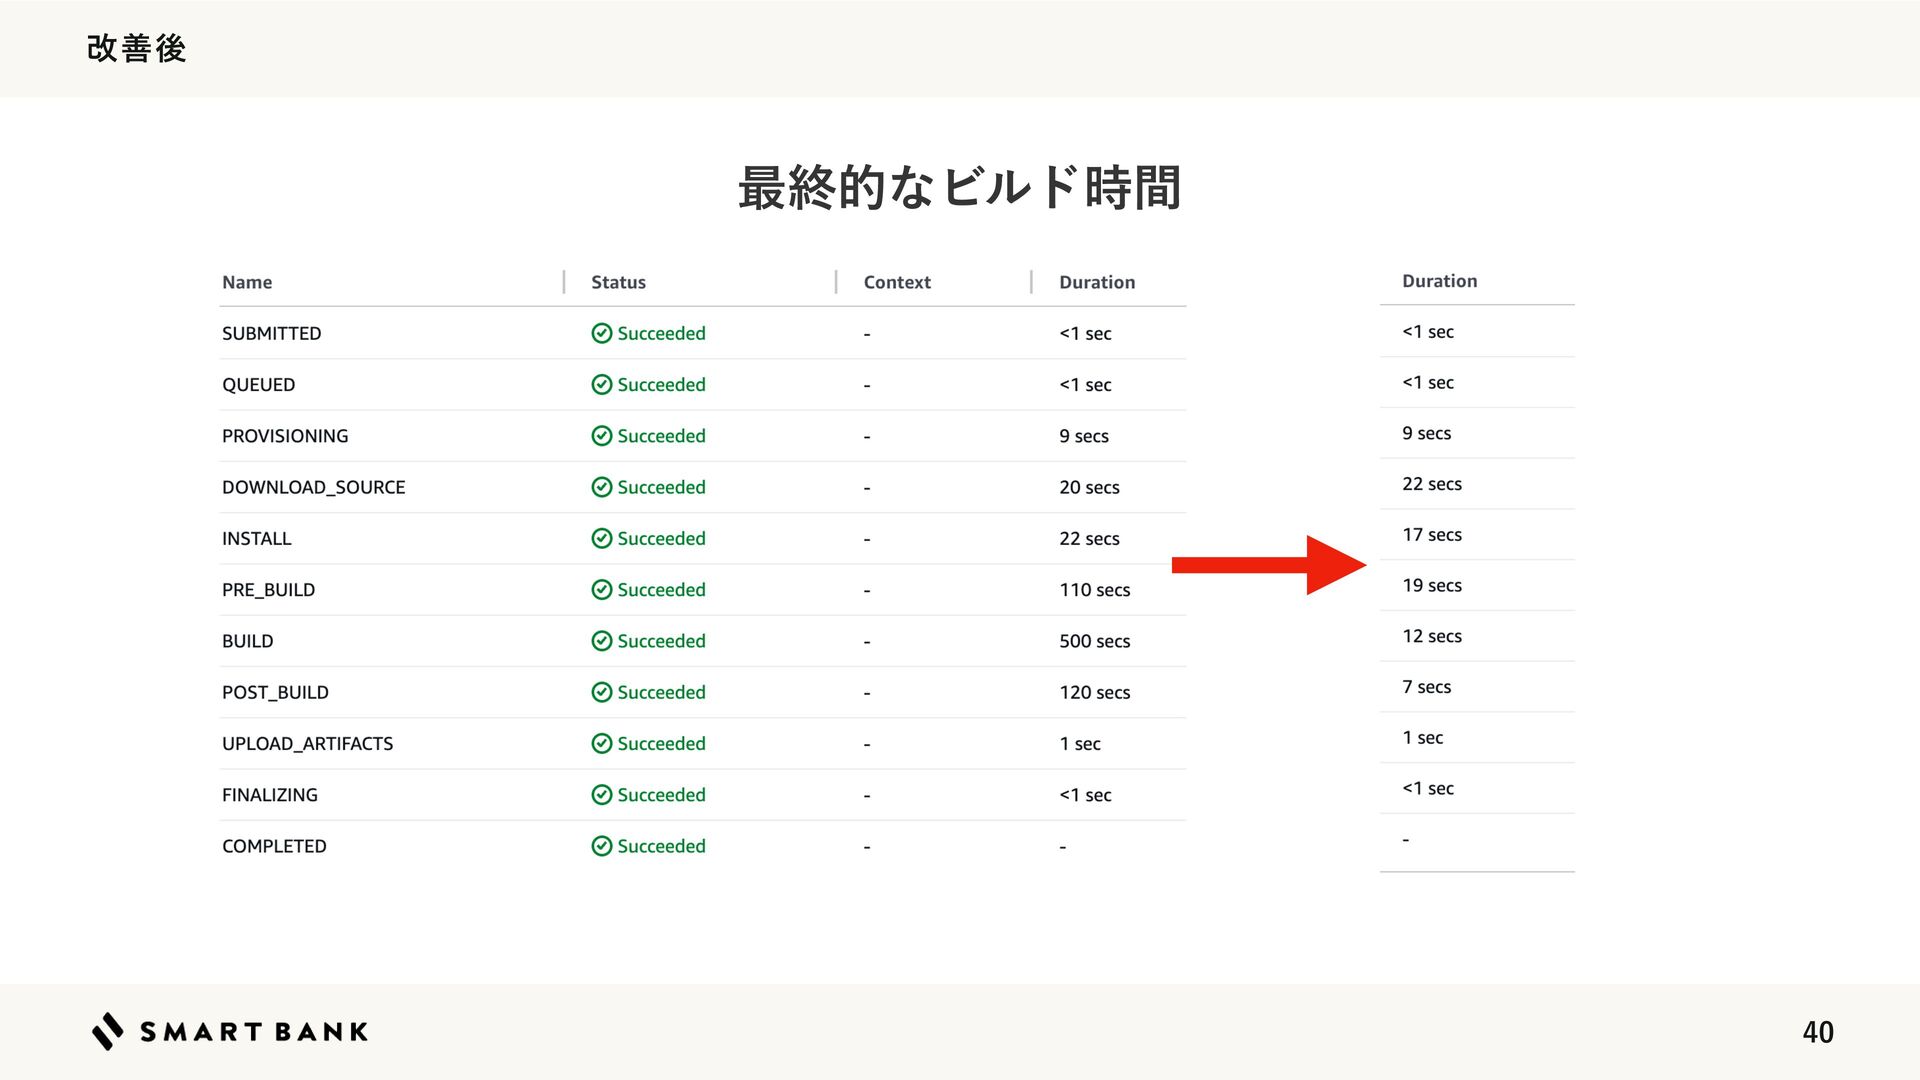1920x1080 pixels.
Task: Click the INSTALL row success check icon
Action: (601, 538)
